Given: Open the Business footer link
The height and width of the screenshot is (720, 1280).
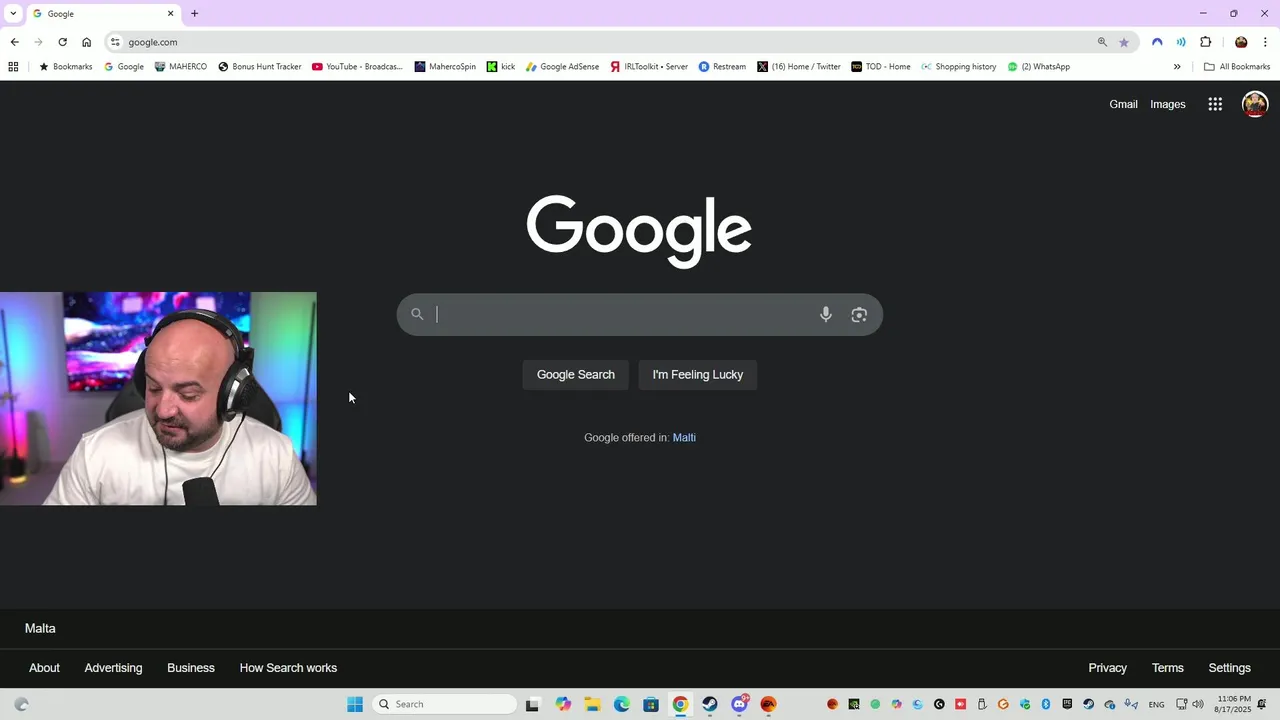Looking at the screenshot, I should 191,668.
